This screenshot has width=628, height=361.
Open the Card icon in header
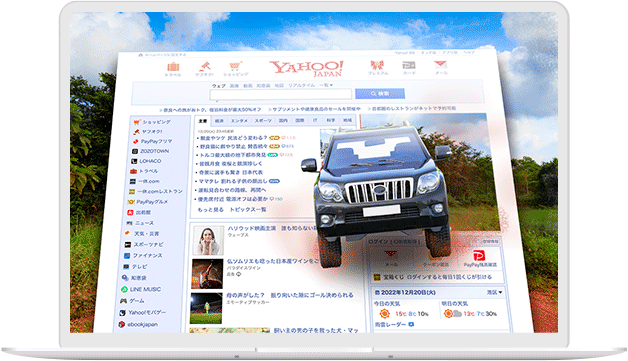(x=409, y=65)
